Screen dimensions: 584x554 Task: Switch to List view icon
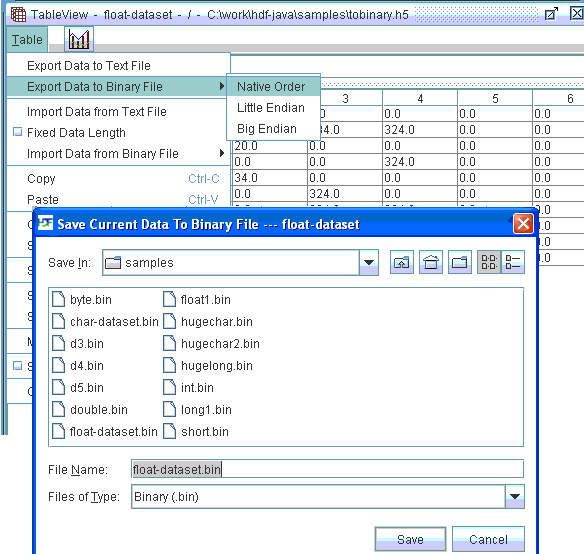tap(489, 262)
